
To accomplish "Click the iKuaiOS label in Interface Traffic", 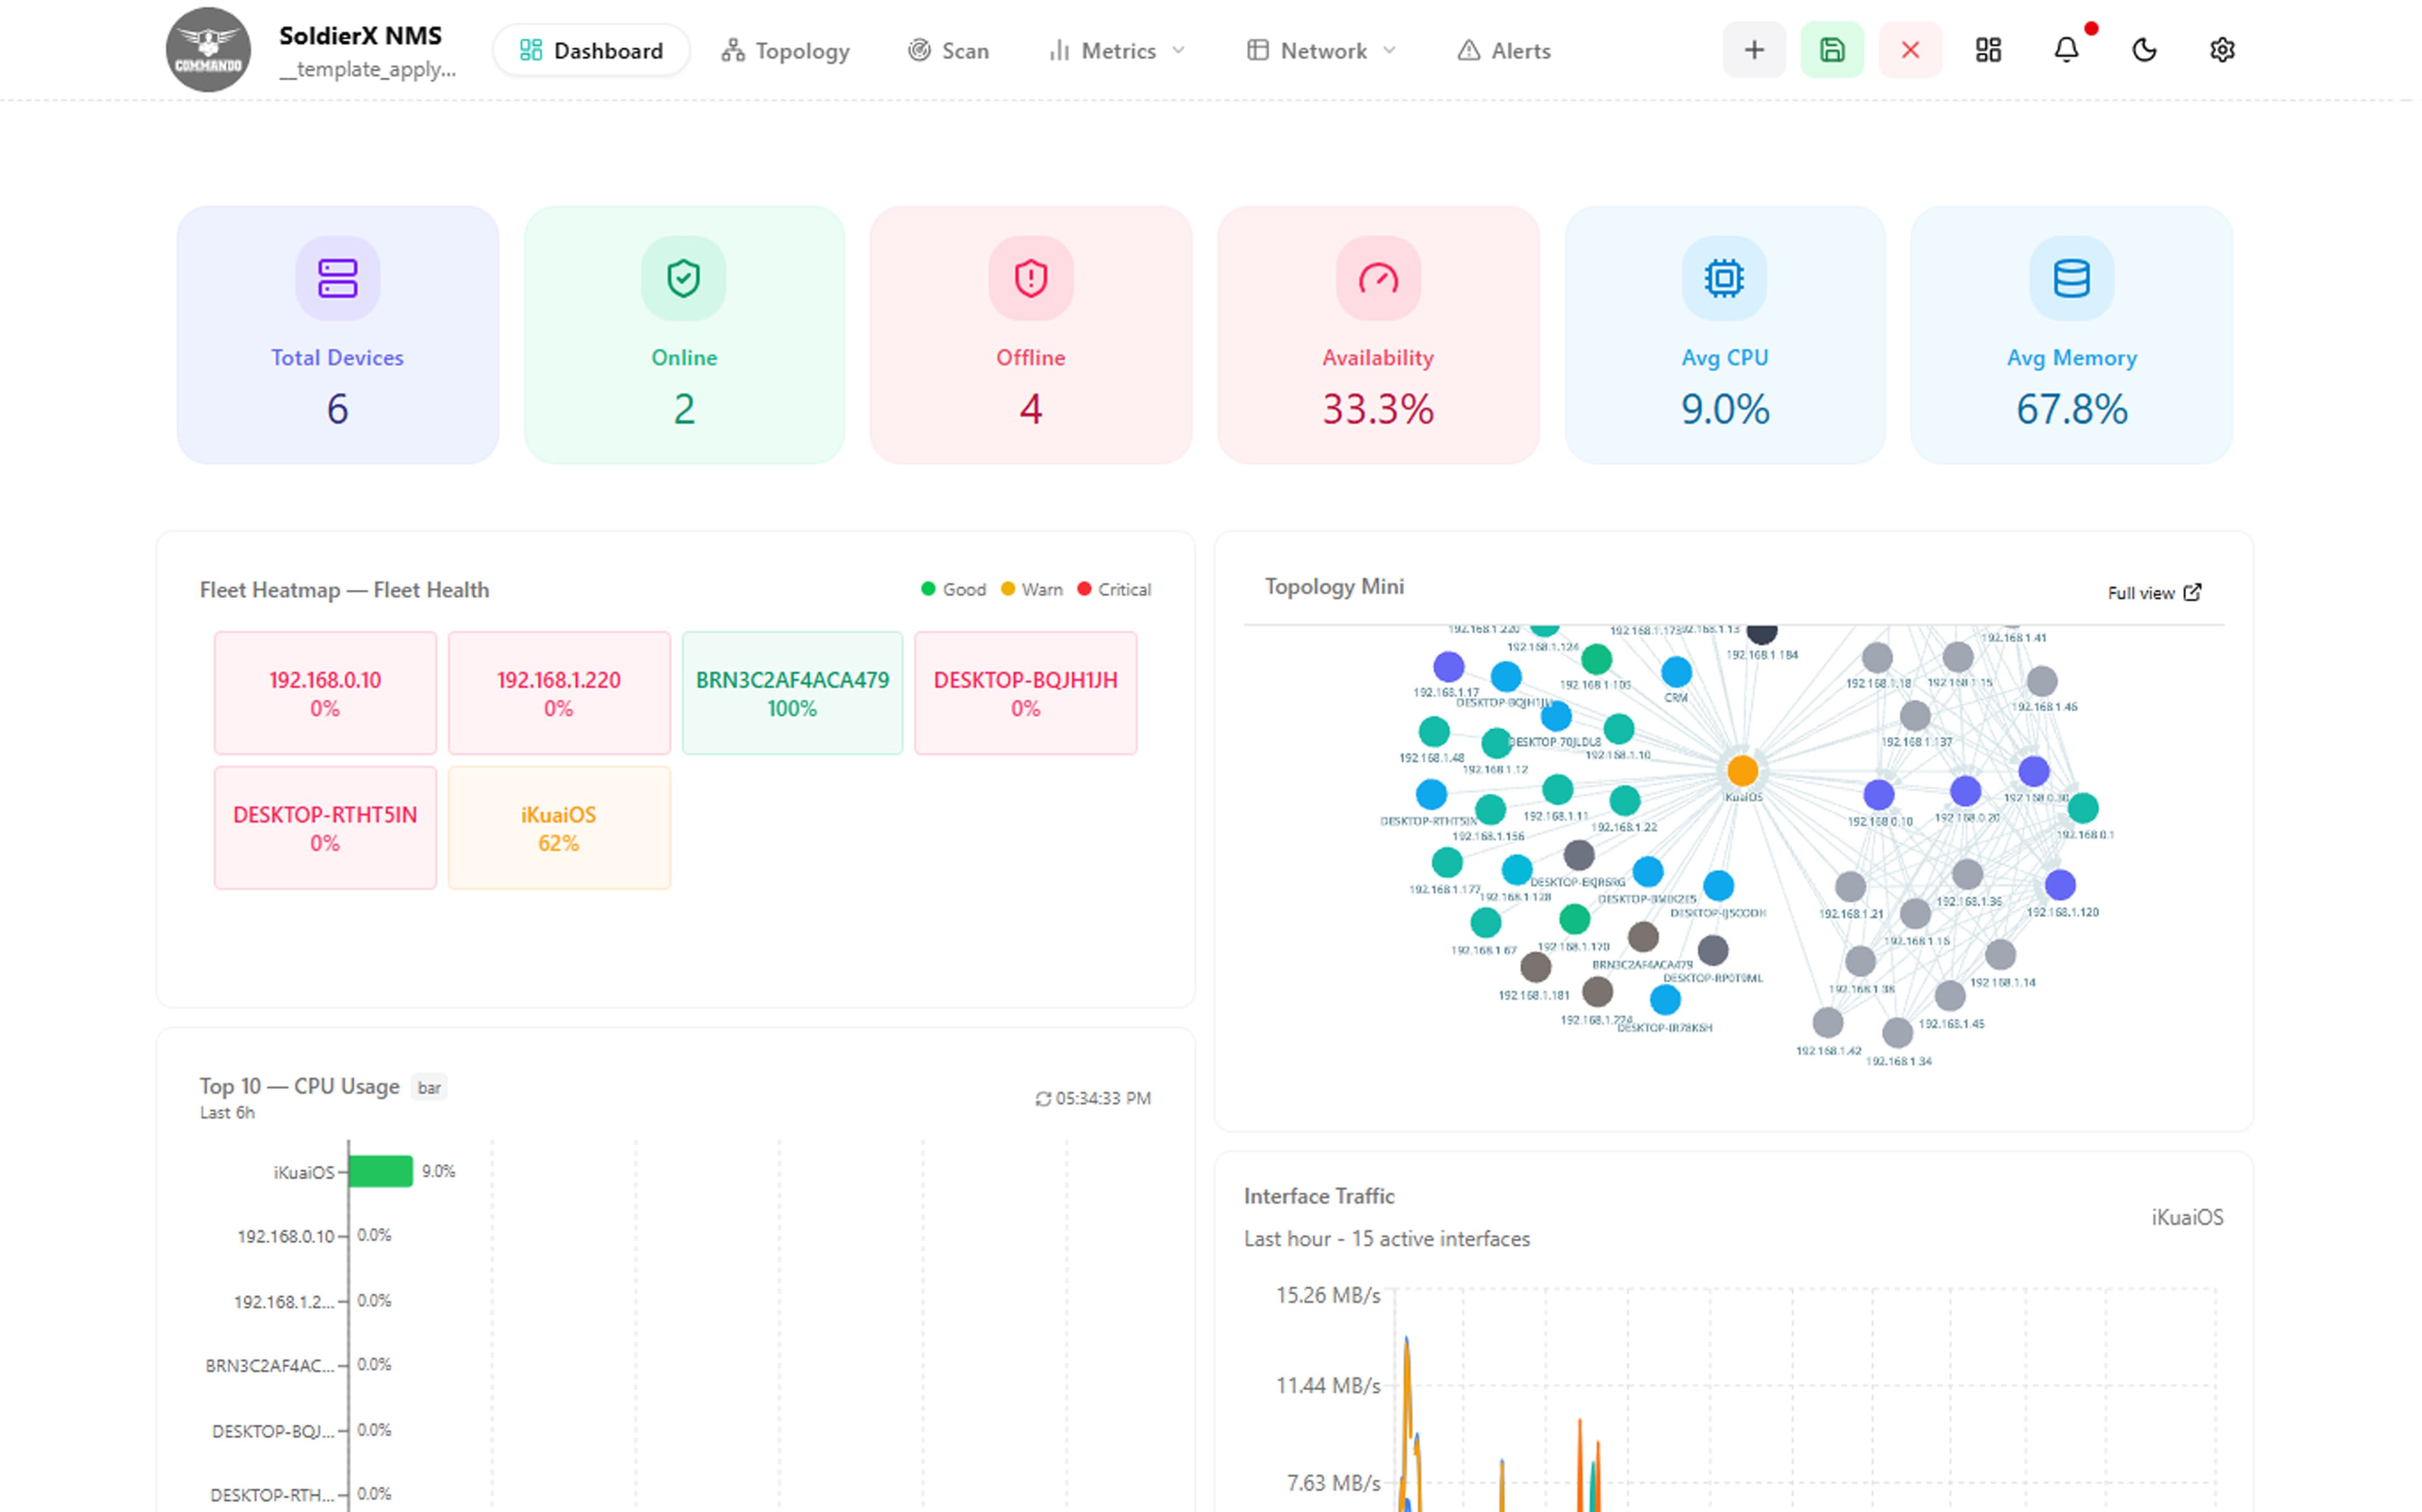I will [x=2188, y=1217].
